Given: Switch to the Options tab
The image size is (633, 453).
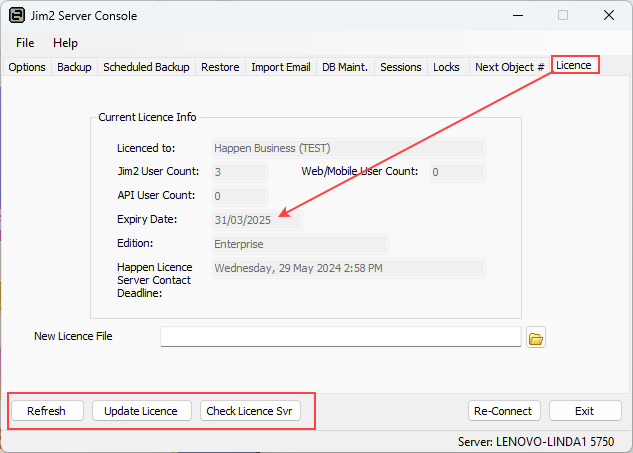Looking at the screenshot, I should coord(27,67).
